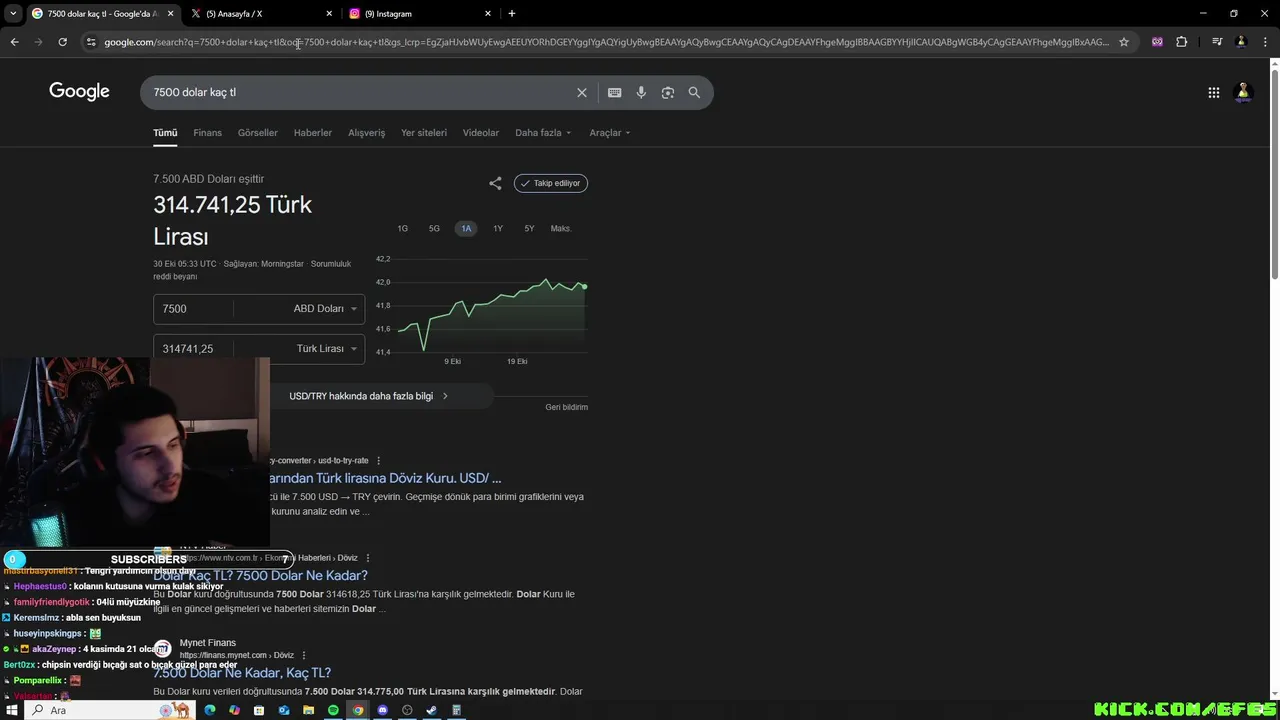Expand the 'Daha fazla' search menu
The image size is (1280, 720).
543,132
